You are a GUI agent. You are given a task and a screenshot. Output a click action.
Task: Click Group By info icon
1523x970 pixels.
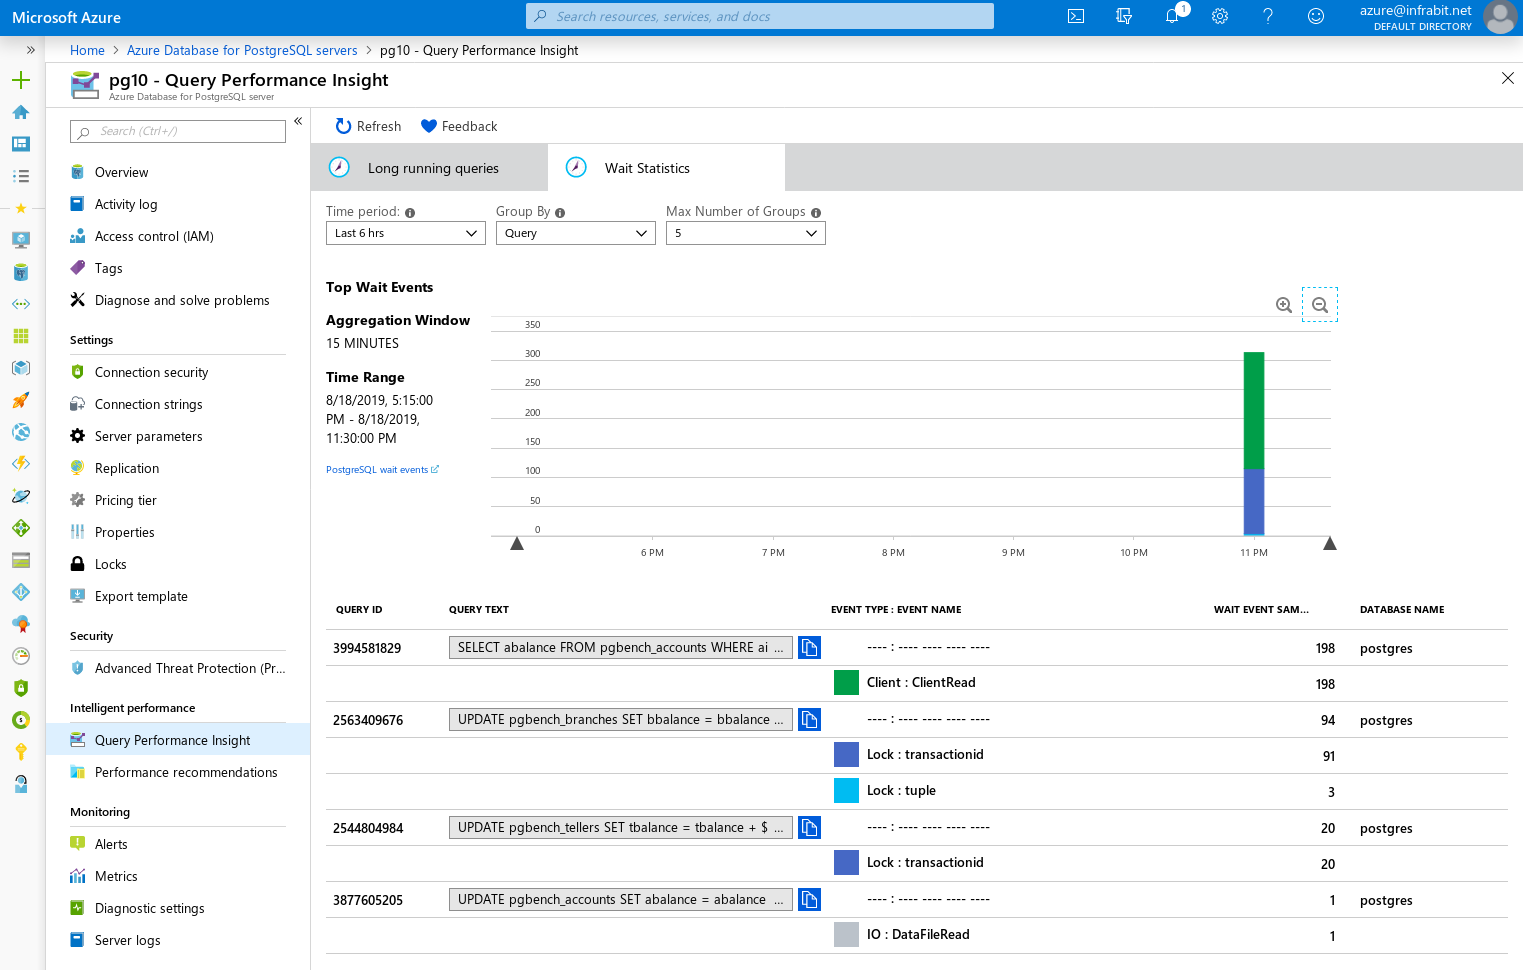point(560,213)
